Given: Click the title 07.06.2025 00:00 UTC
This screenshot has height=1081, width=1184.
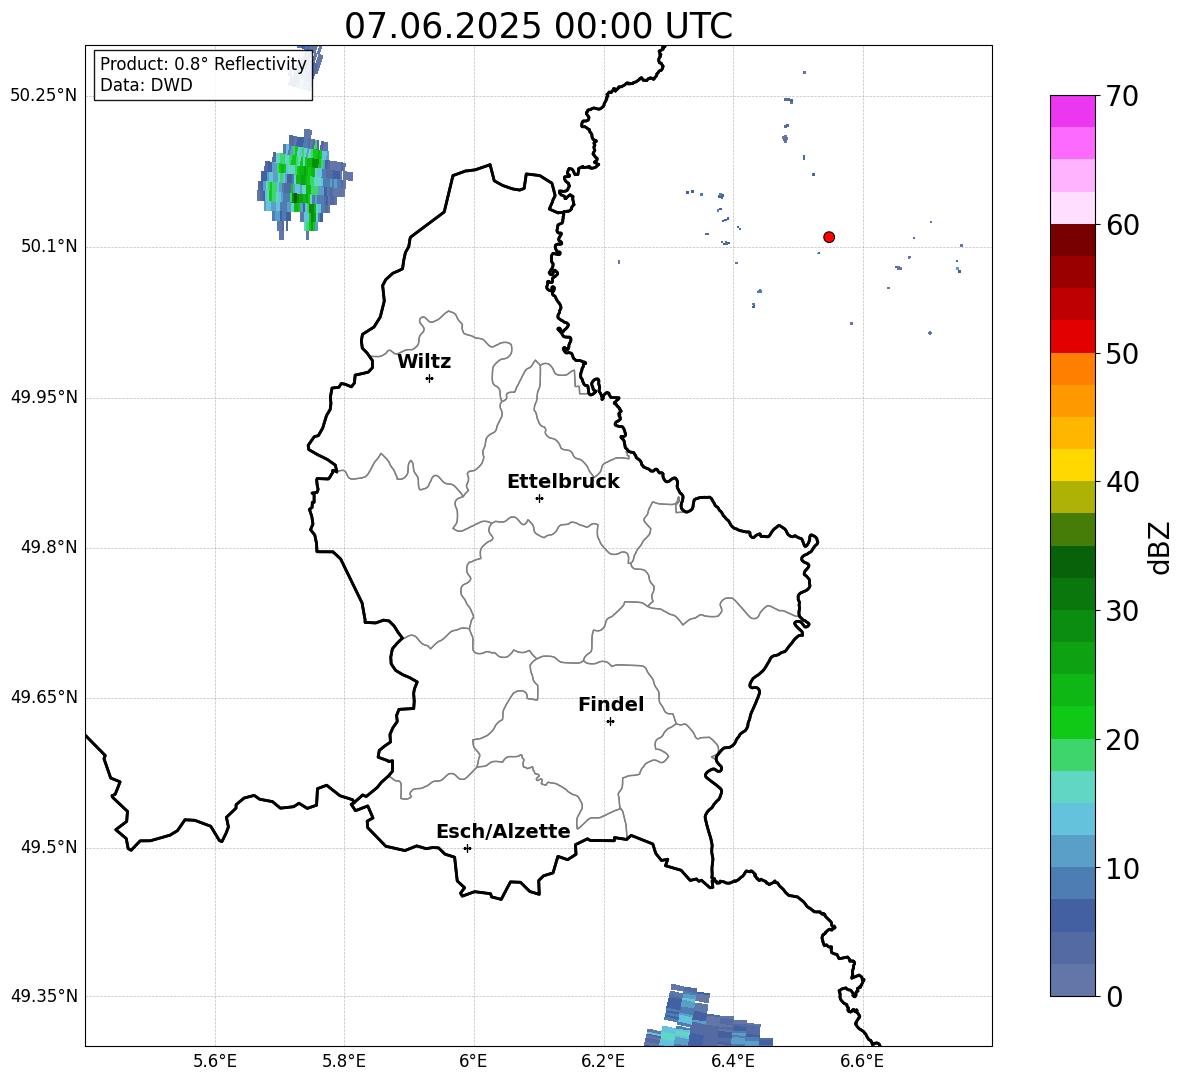Looking at the screenshot, I should coord(538,26).
